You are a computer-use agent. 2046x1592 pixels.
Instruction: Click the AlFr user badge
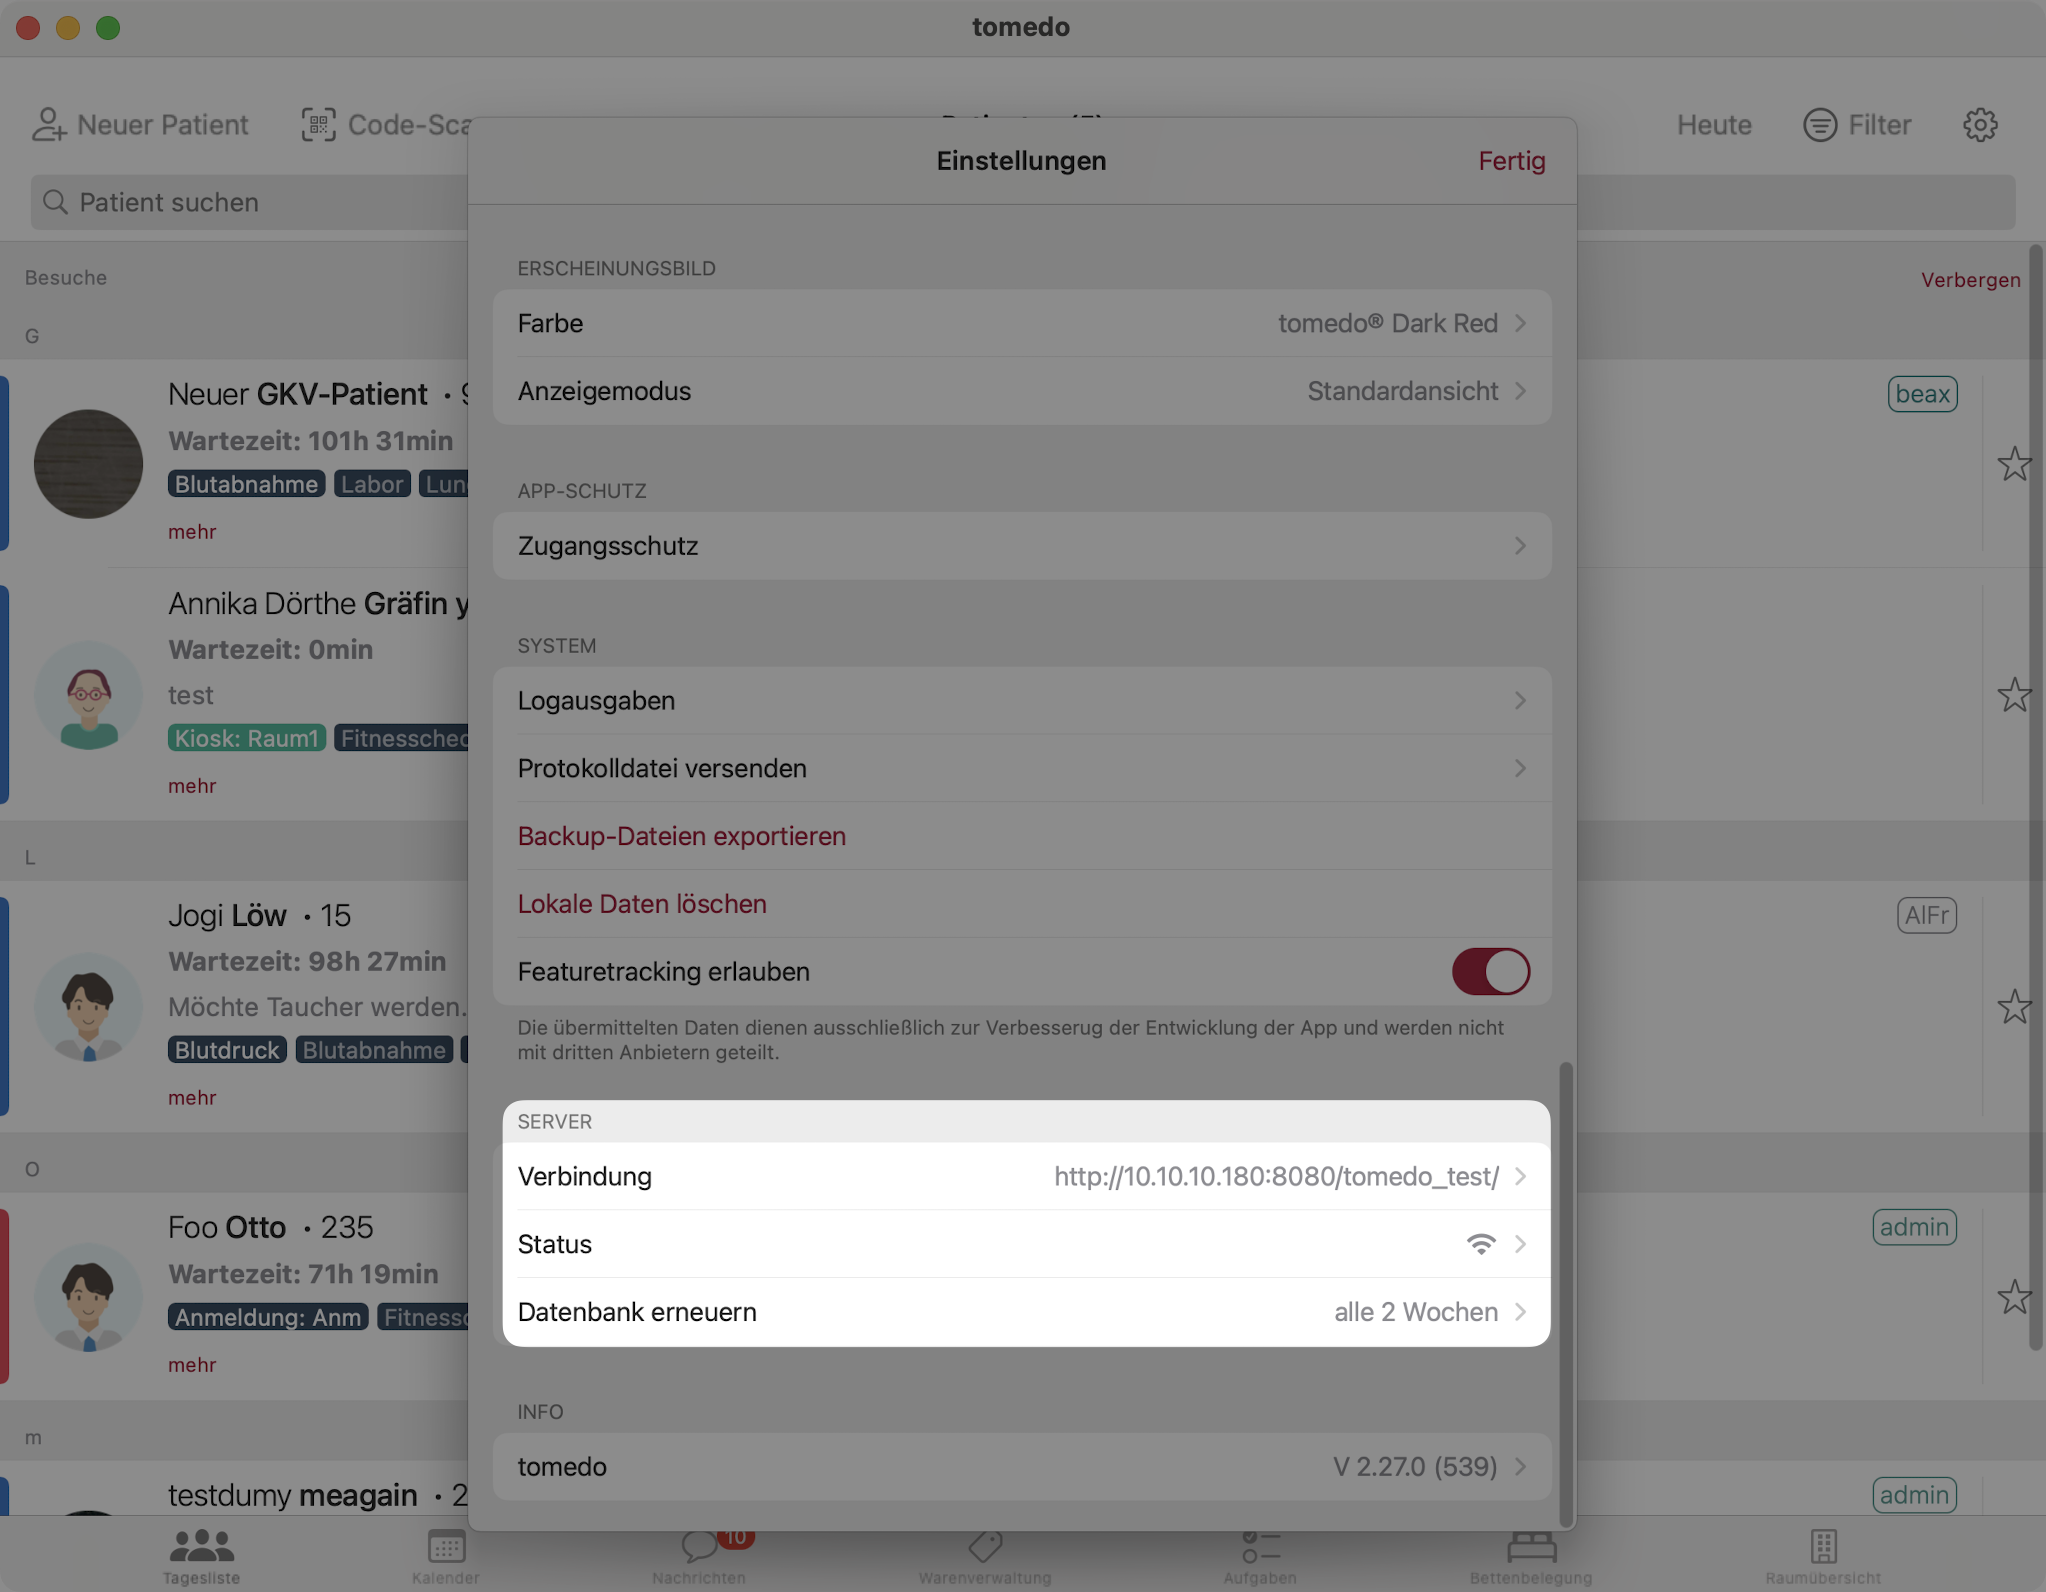[1926, 915]
